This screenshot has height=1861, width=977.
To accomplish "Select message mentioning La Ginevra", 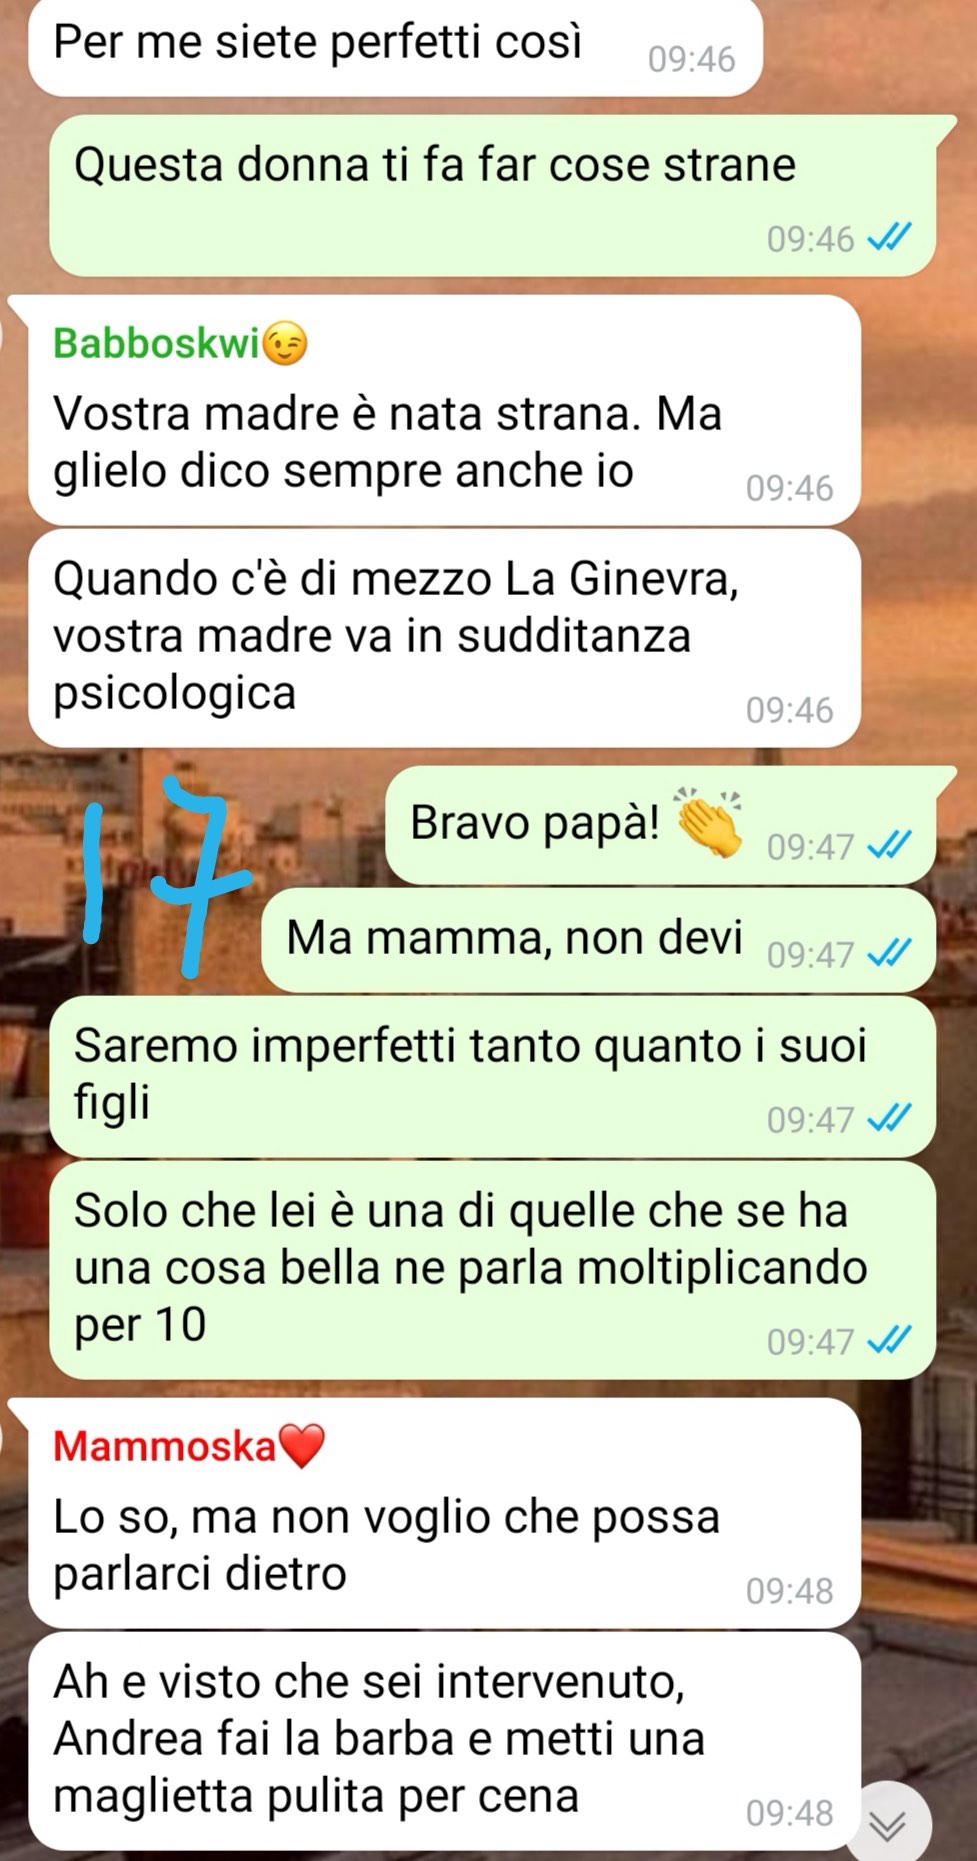I will [445, 637].
